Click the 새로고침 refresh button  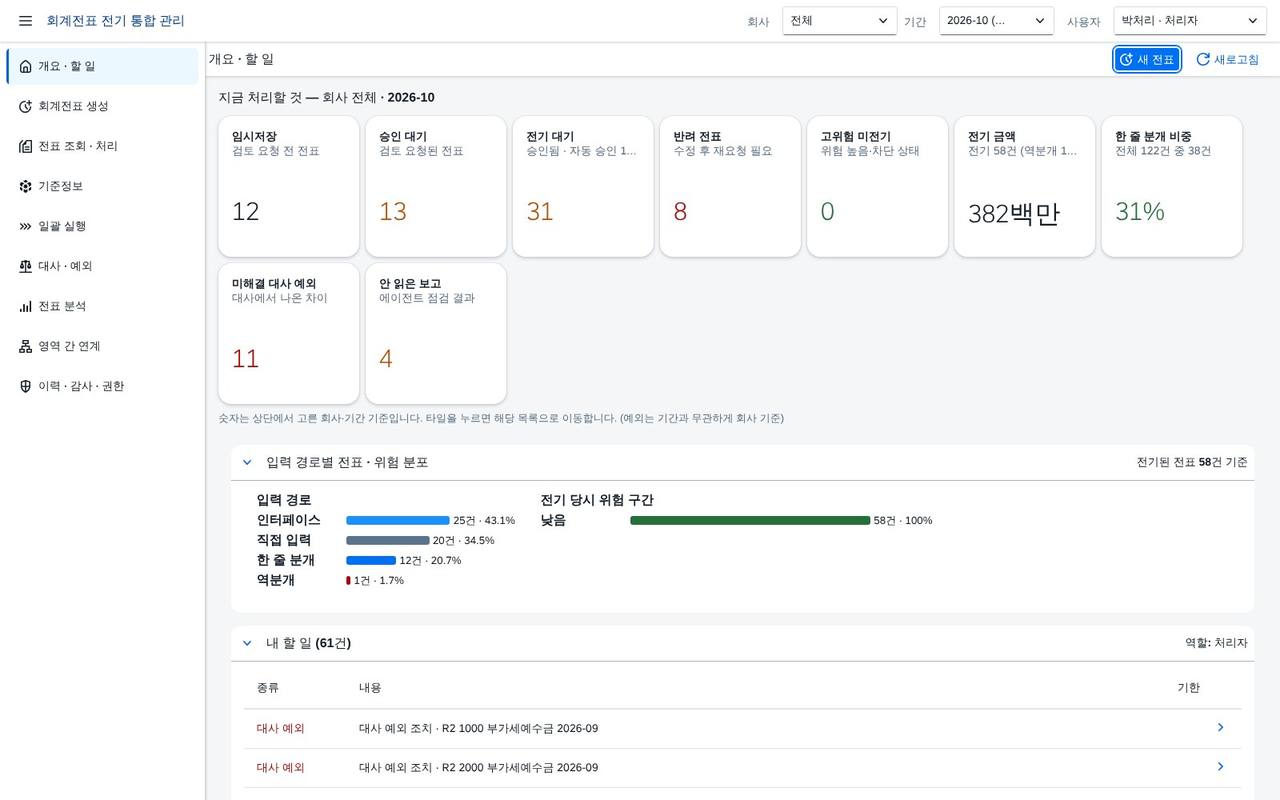click(x=1227, y=60)
